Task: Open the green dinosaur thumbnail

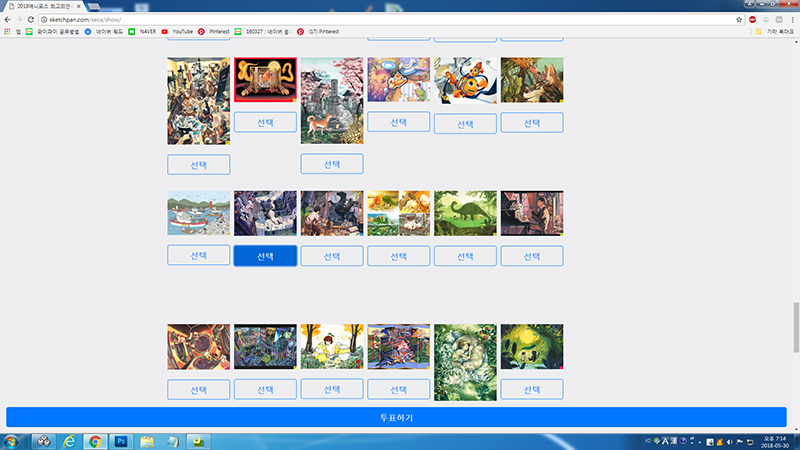Action: coord(465,213)
